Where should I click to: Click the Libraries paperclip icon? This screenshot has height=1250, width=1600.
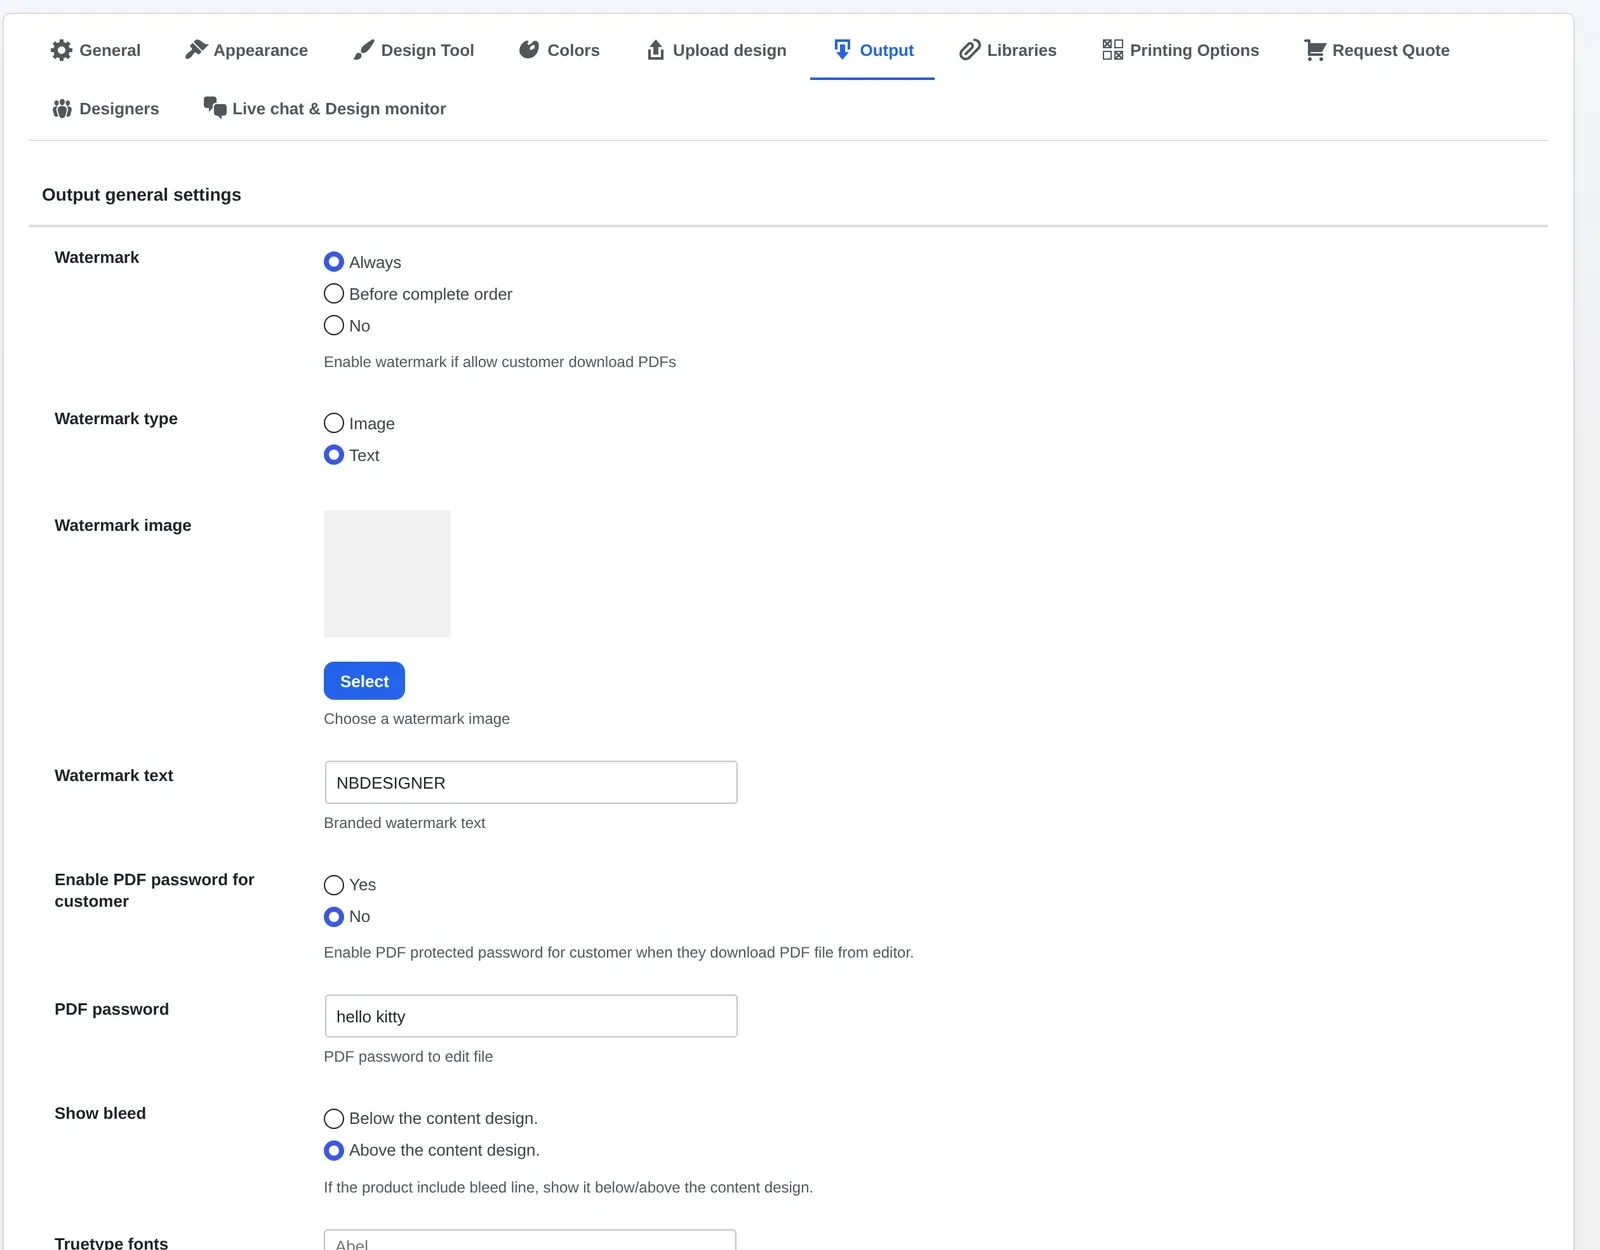[x=969, y=50]
